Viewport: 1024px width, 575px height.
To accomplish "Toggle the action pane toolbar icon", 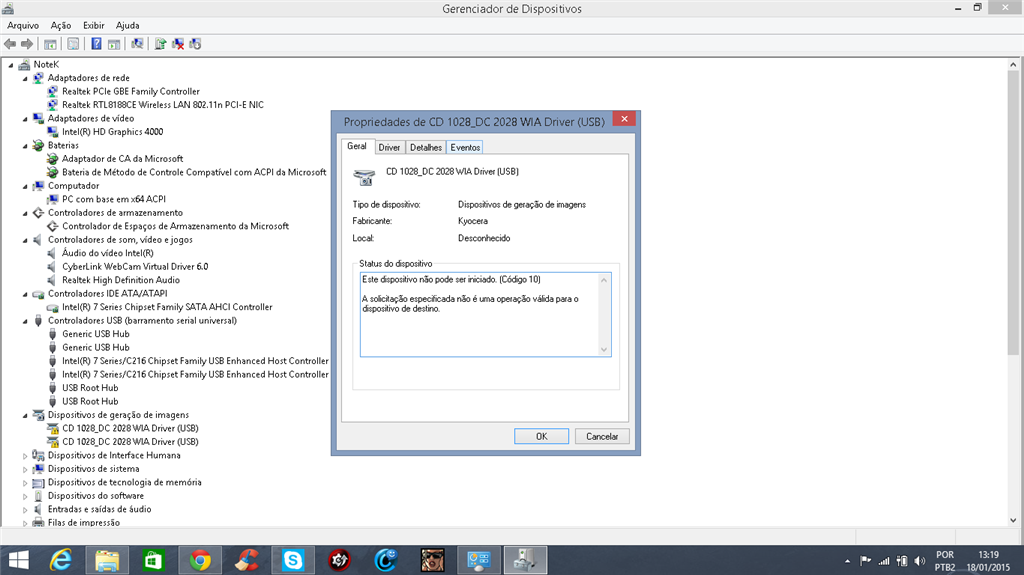I will click(114, 44).
